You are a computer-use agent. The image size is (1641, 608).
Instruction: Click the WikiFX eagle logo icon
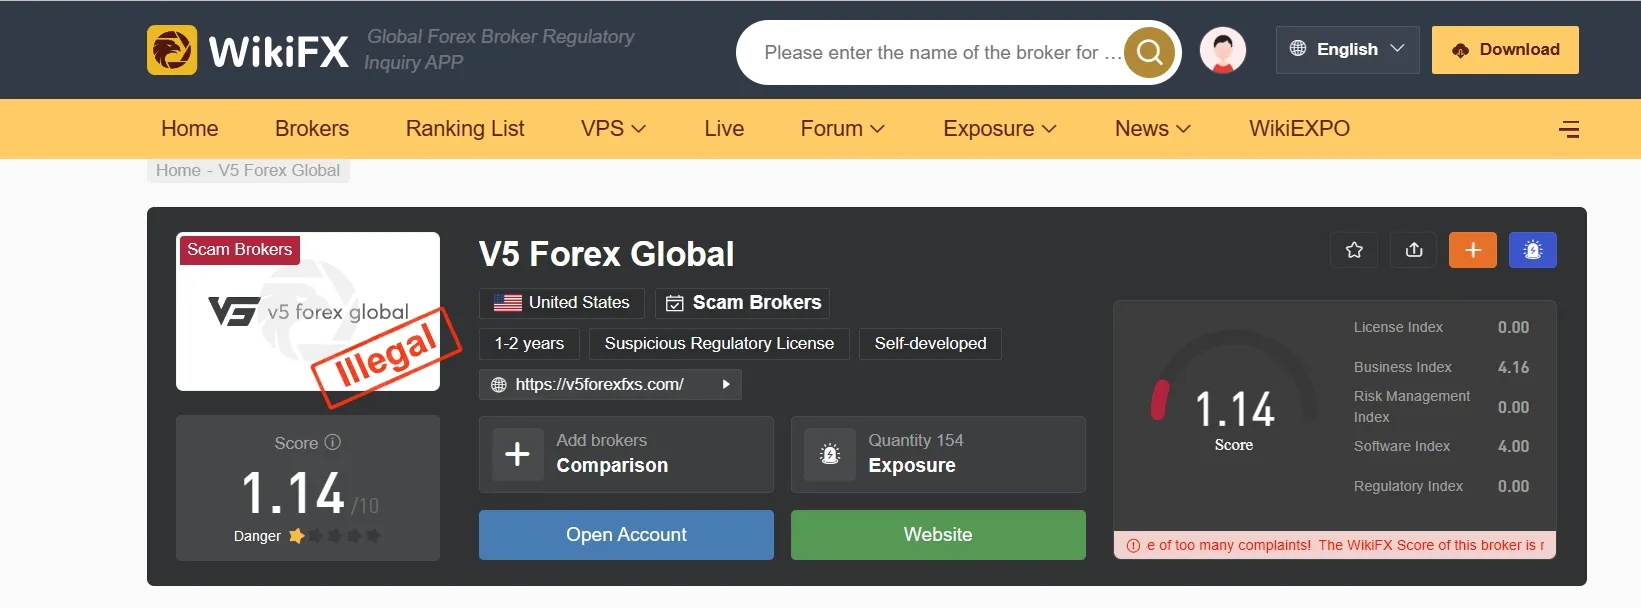click(172, 50)
